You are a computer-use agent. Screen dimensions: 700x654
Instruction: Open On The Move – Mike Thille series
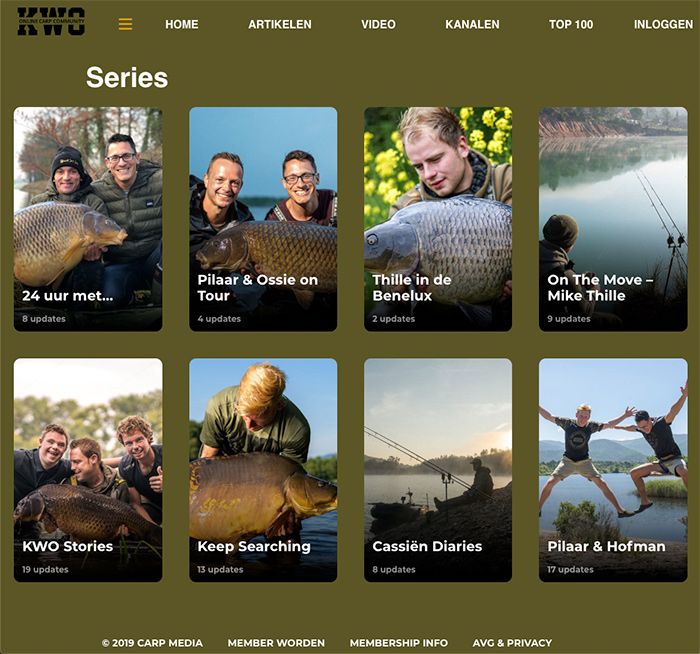[x=613, y=219]
